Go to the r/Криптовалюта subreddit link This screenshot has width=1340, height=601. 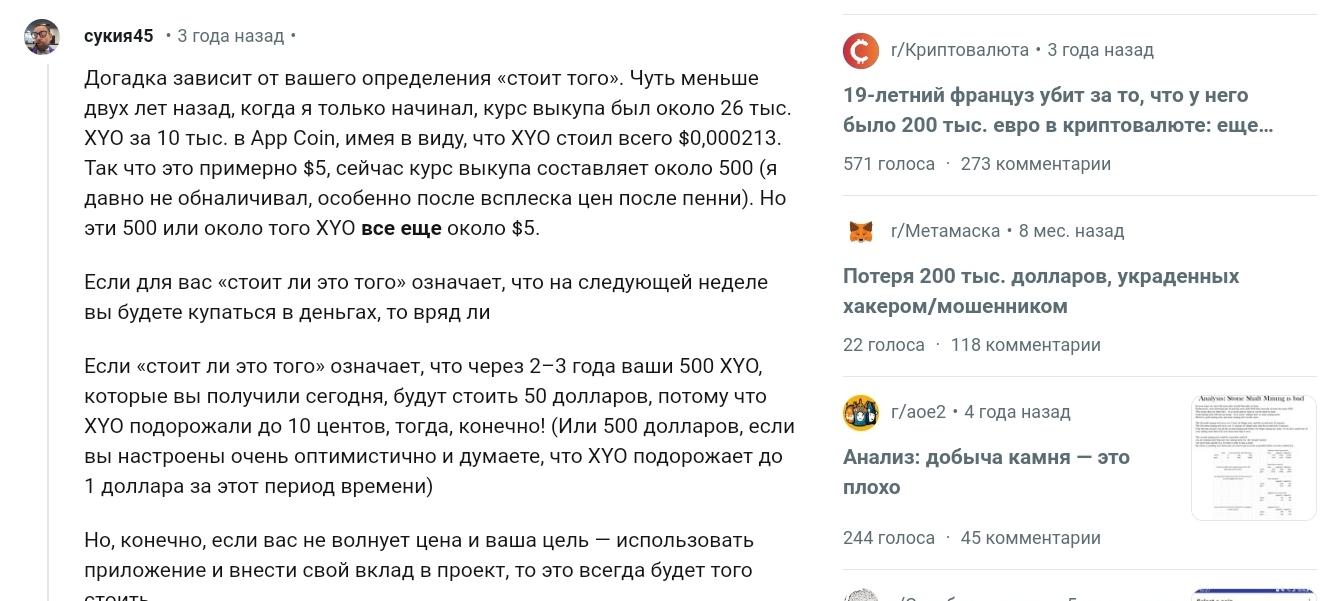click(960, 50)
